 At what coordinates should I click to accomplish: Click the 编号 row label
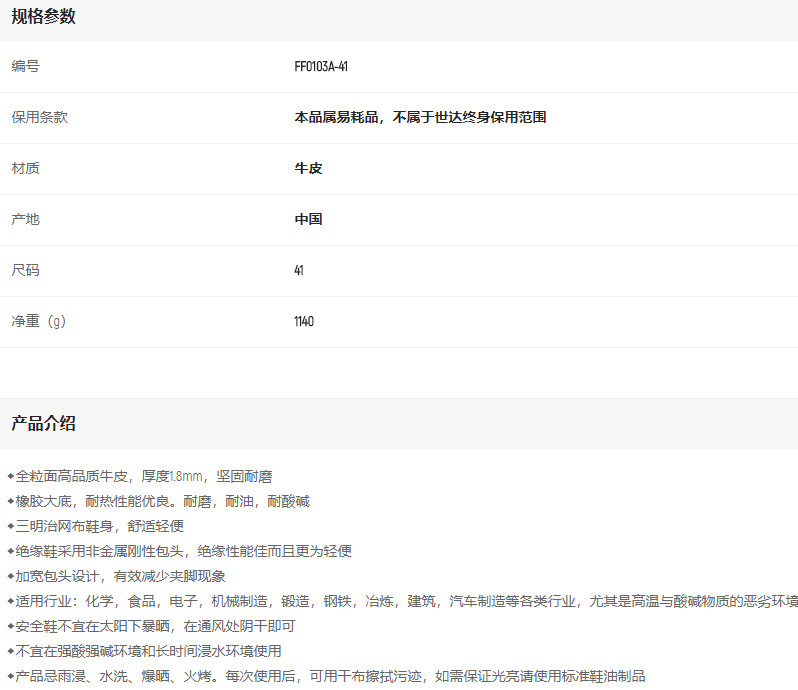point(25,67)
